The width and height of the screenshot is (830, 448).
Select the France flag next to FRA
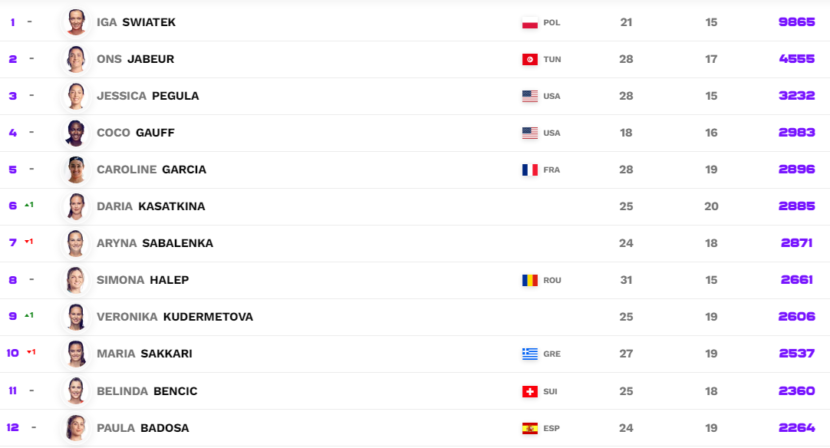coord(529,170)
